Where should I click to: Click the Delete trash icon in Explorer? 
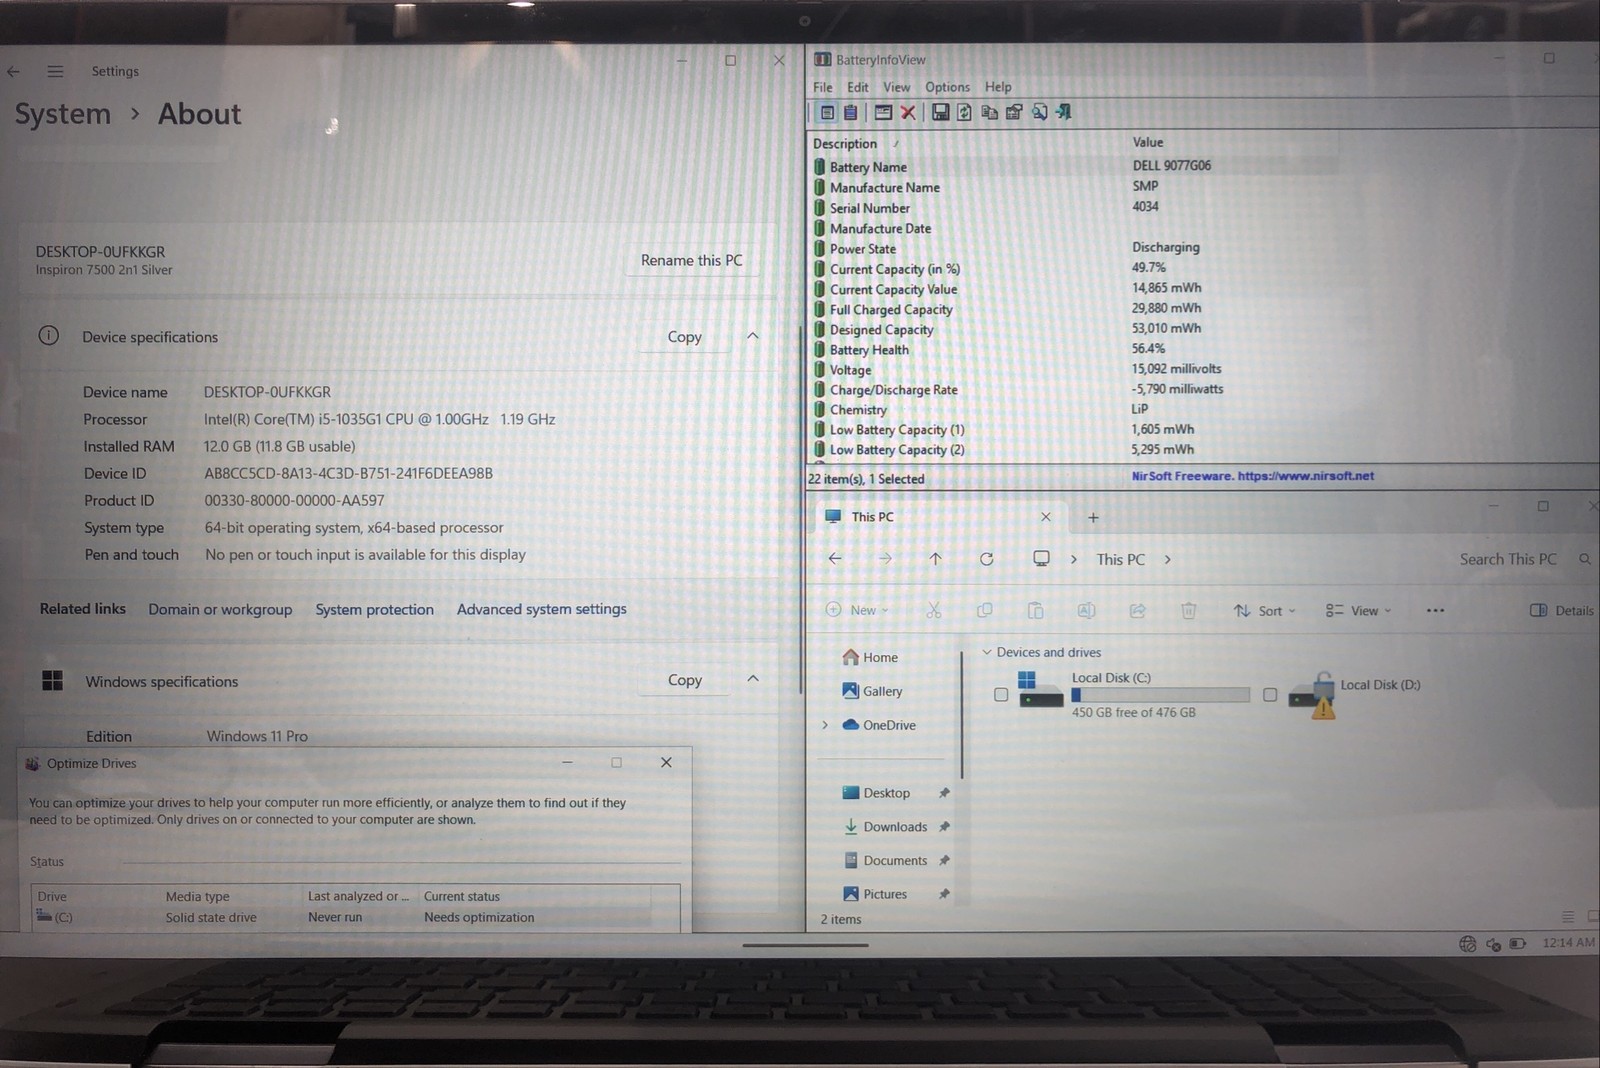point(1188,610)
